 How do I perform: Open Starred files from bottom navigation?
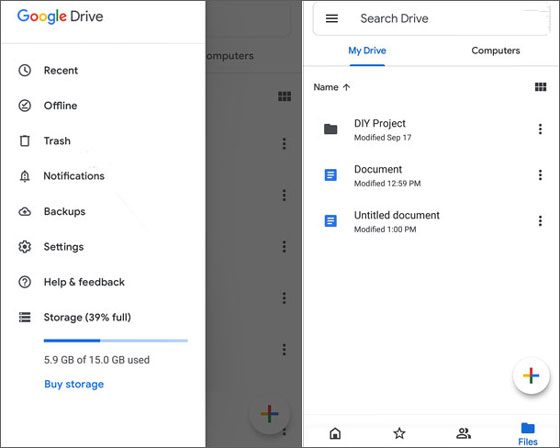pos(399,433)
